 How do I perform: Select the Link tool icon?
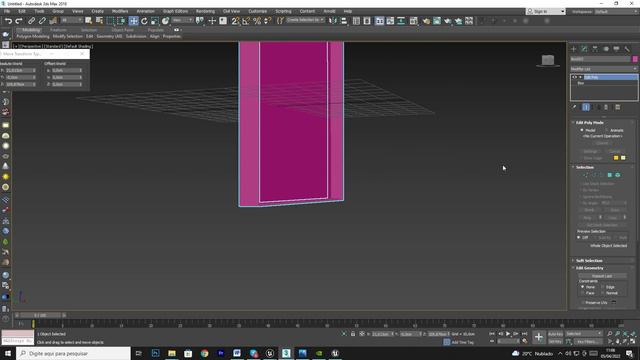point(31,21)
